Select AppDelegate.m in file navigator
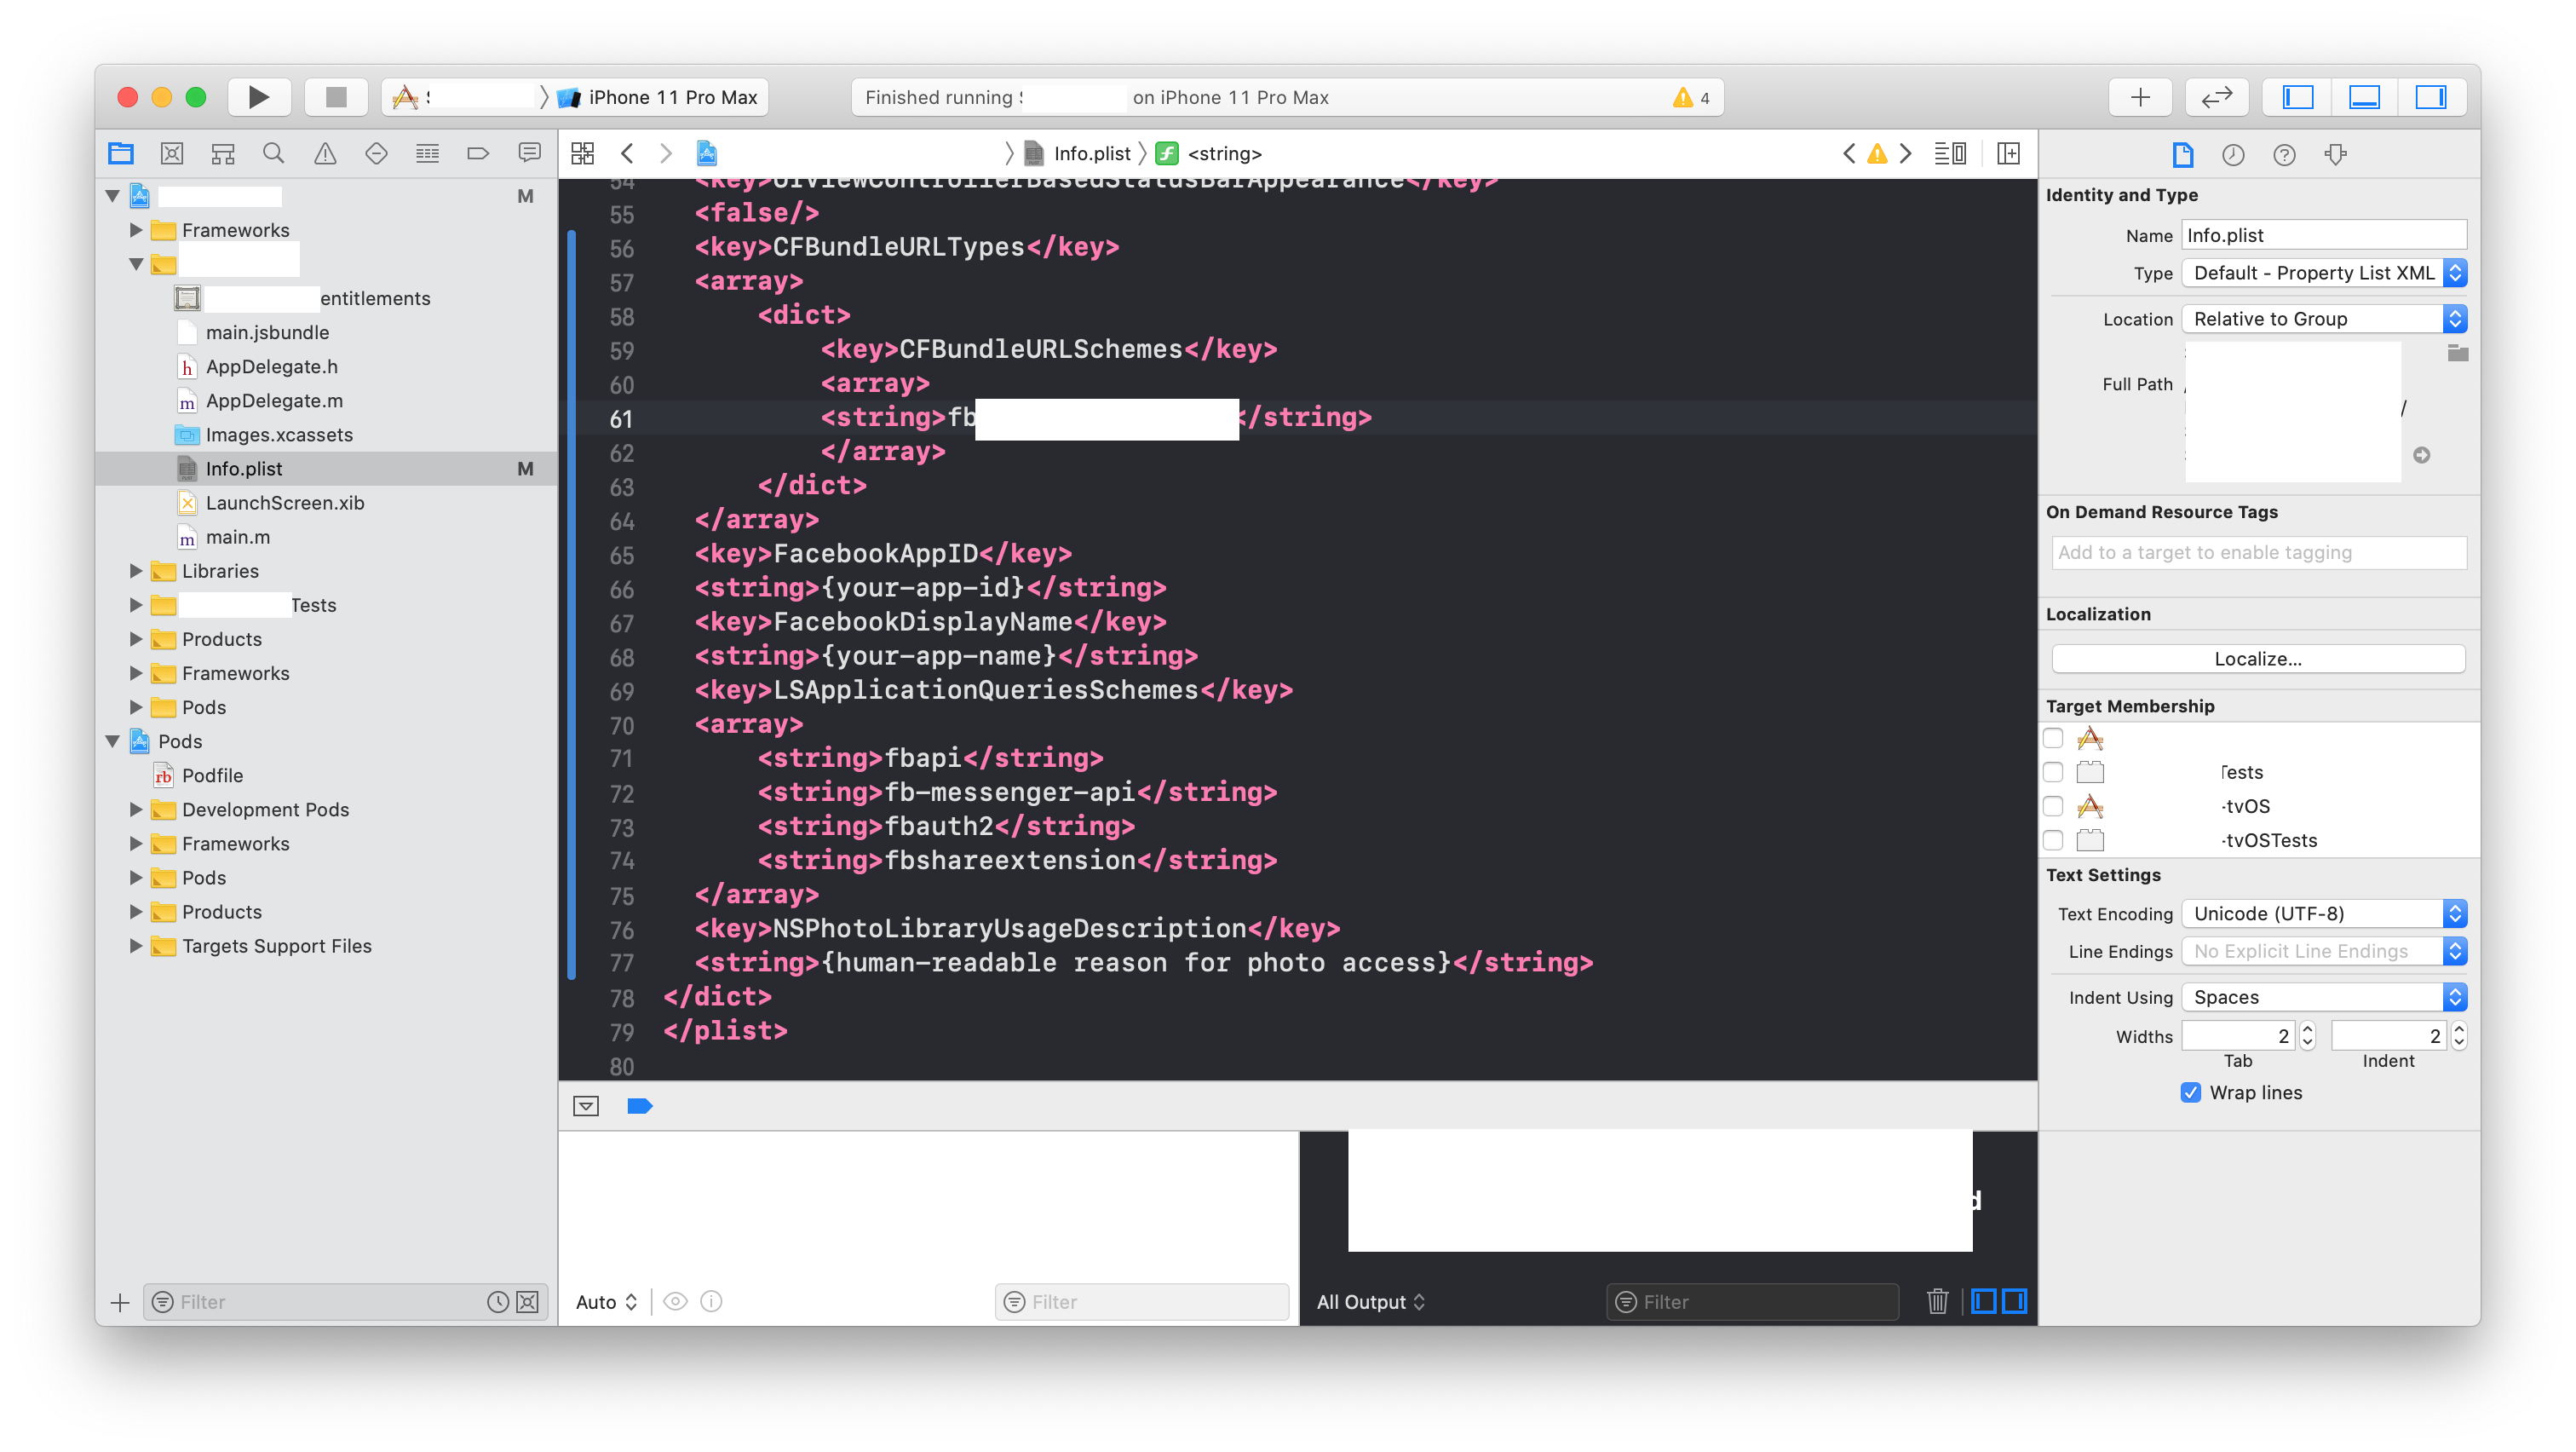2576x1452 pixels. (273, 401)
